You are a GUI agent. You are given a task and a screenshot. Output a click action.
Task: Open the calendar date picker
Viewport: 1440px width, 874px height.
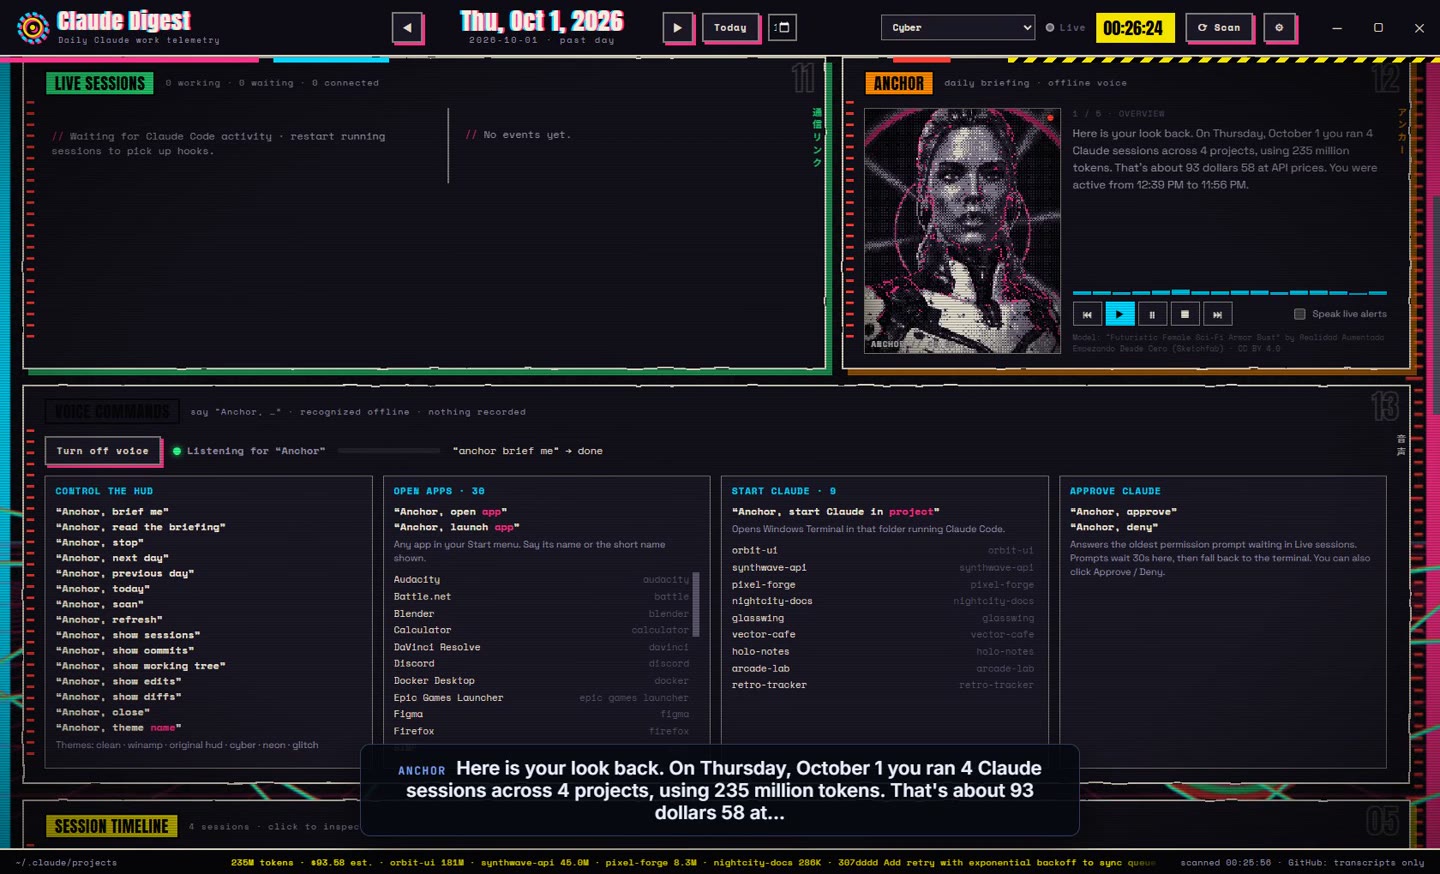tap(783, 28)
